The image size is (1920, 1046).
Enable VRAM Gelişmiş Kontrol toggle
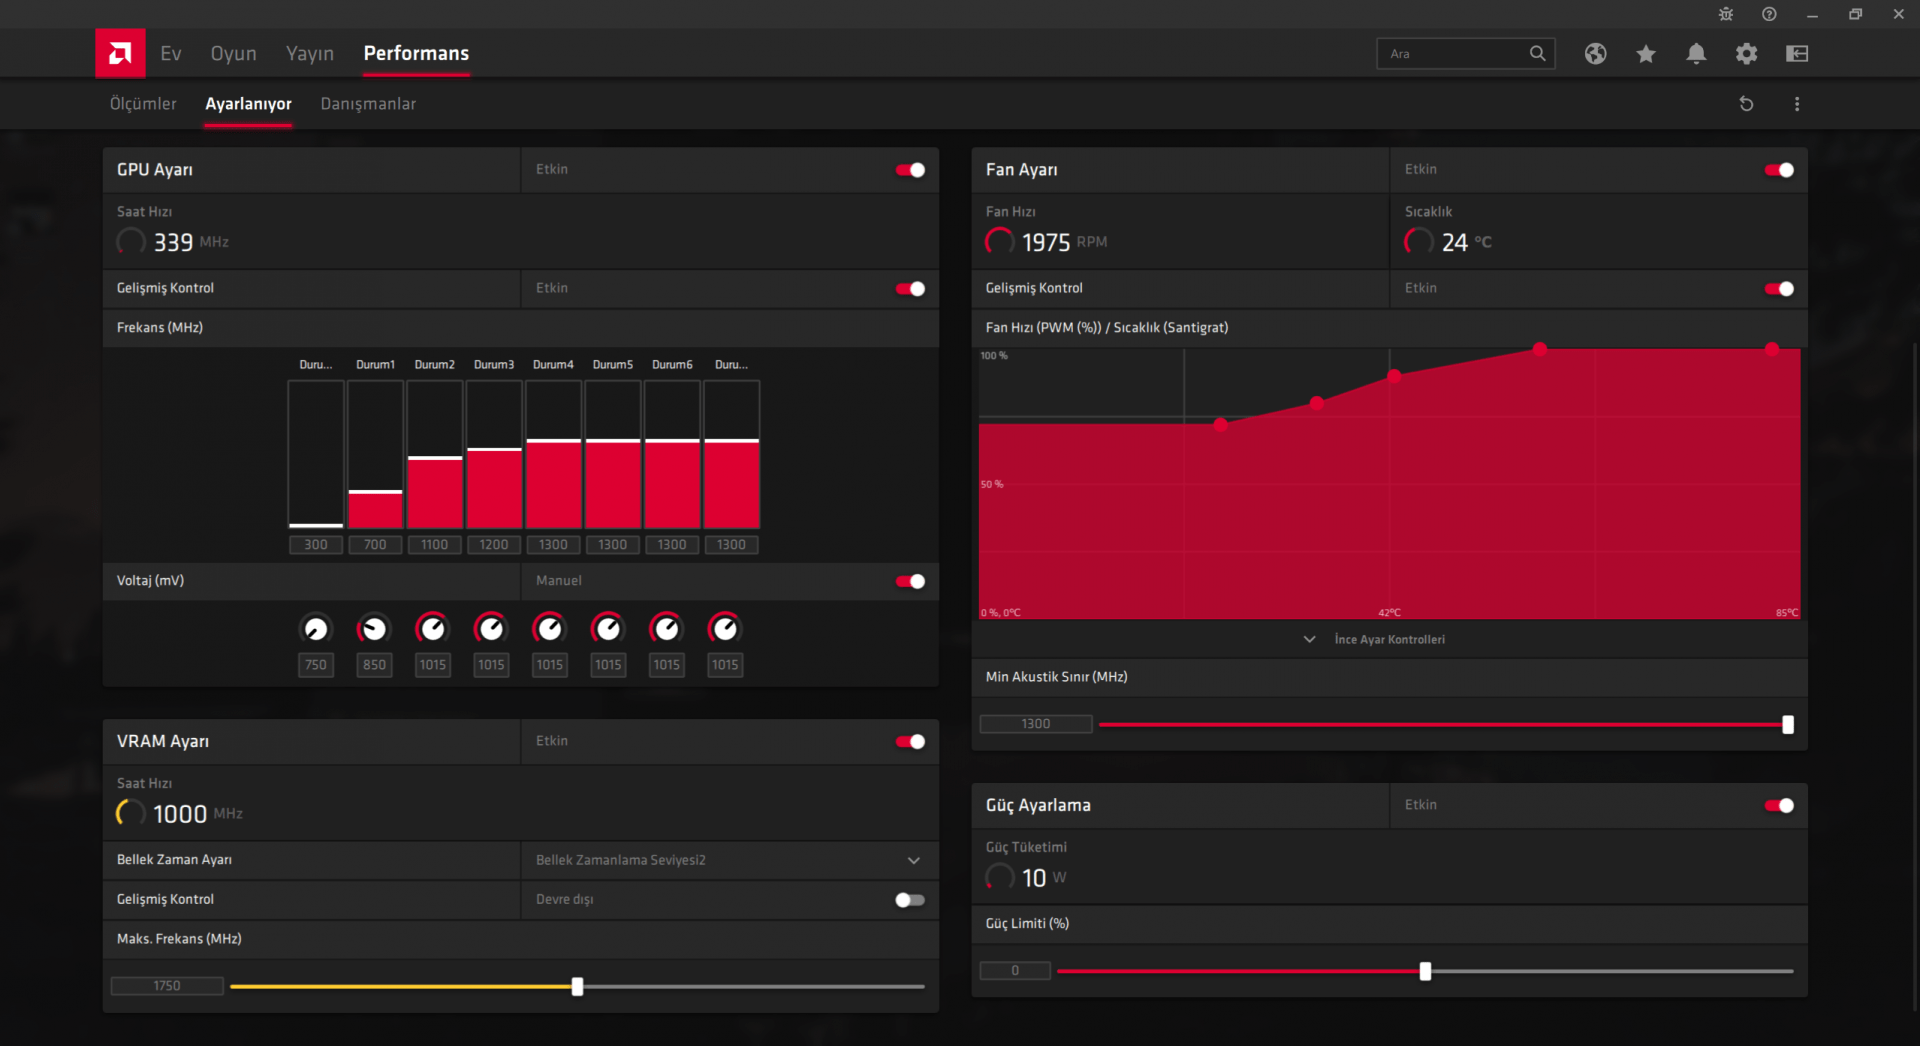[x=910, y=900]
